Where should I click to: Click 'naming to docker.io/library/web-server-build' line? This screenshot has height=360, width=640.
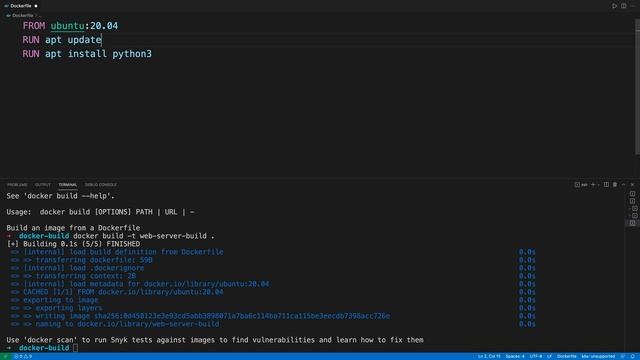127,324
